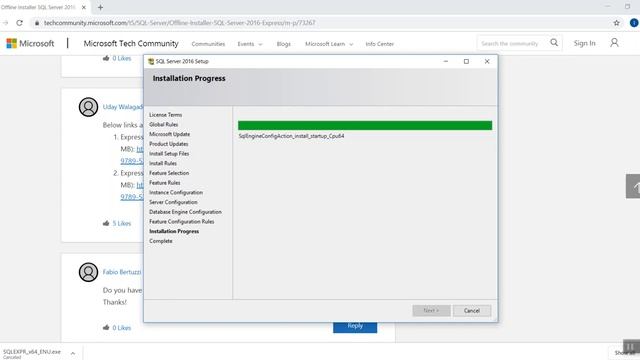Select Global Rules step
640x360 pixels.
click(x=163, y=124)
